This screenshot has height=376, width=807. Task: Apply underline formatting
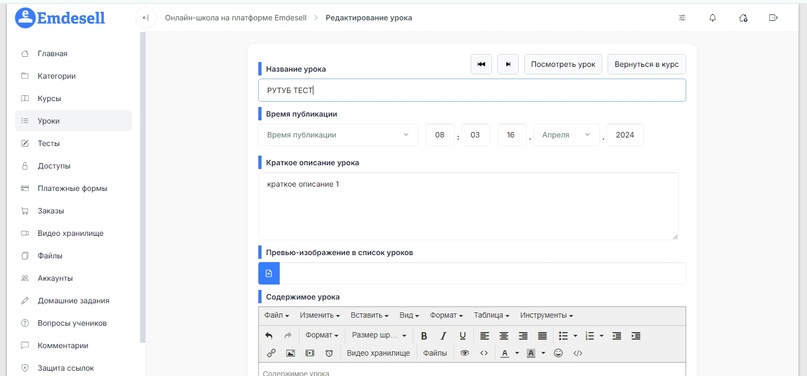click(462, 336)
